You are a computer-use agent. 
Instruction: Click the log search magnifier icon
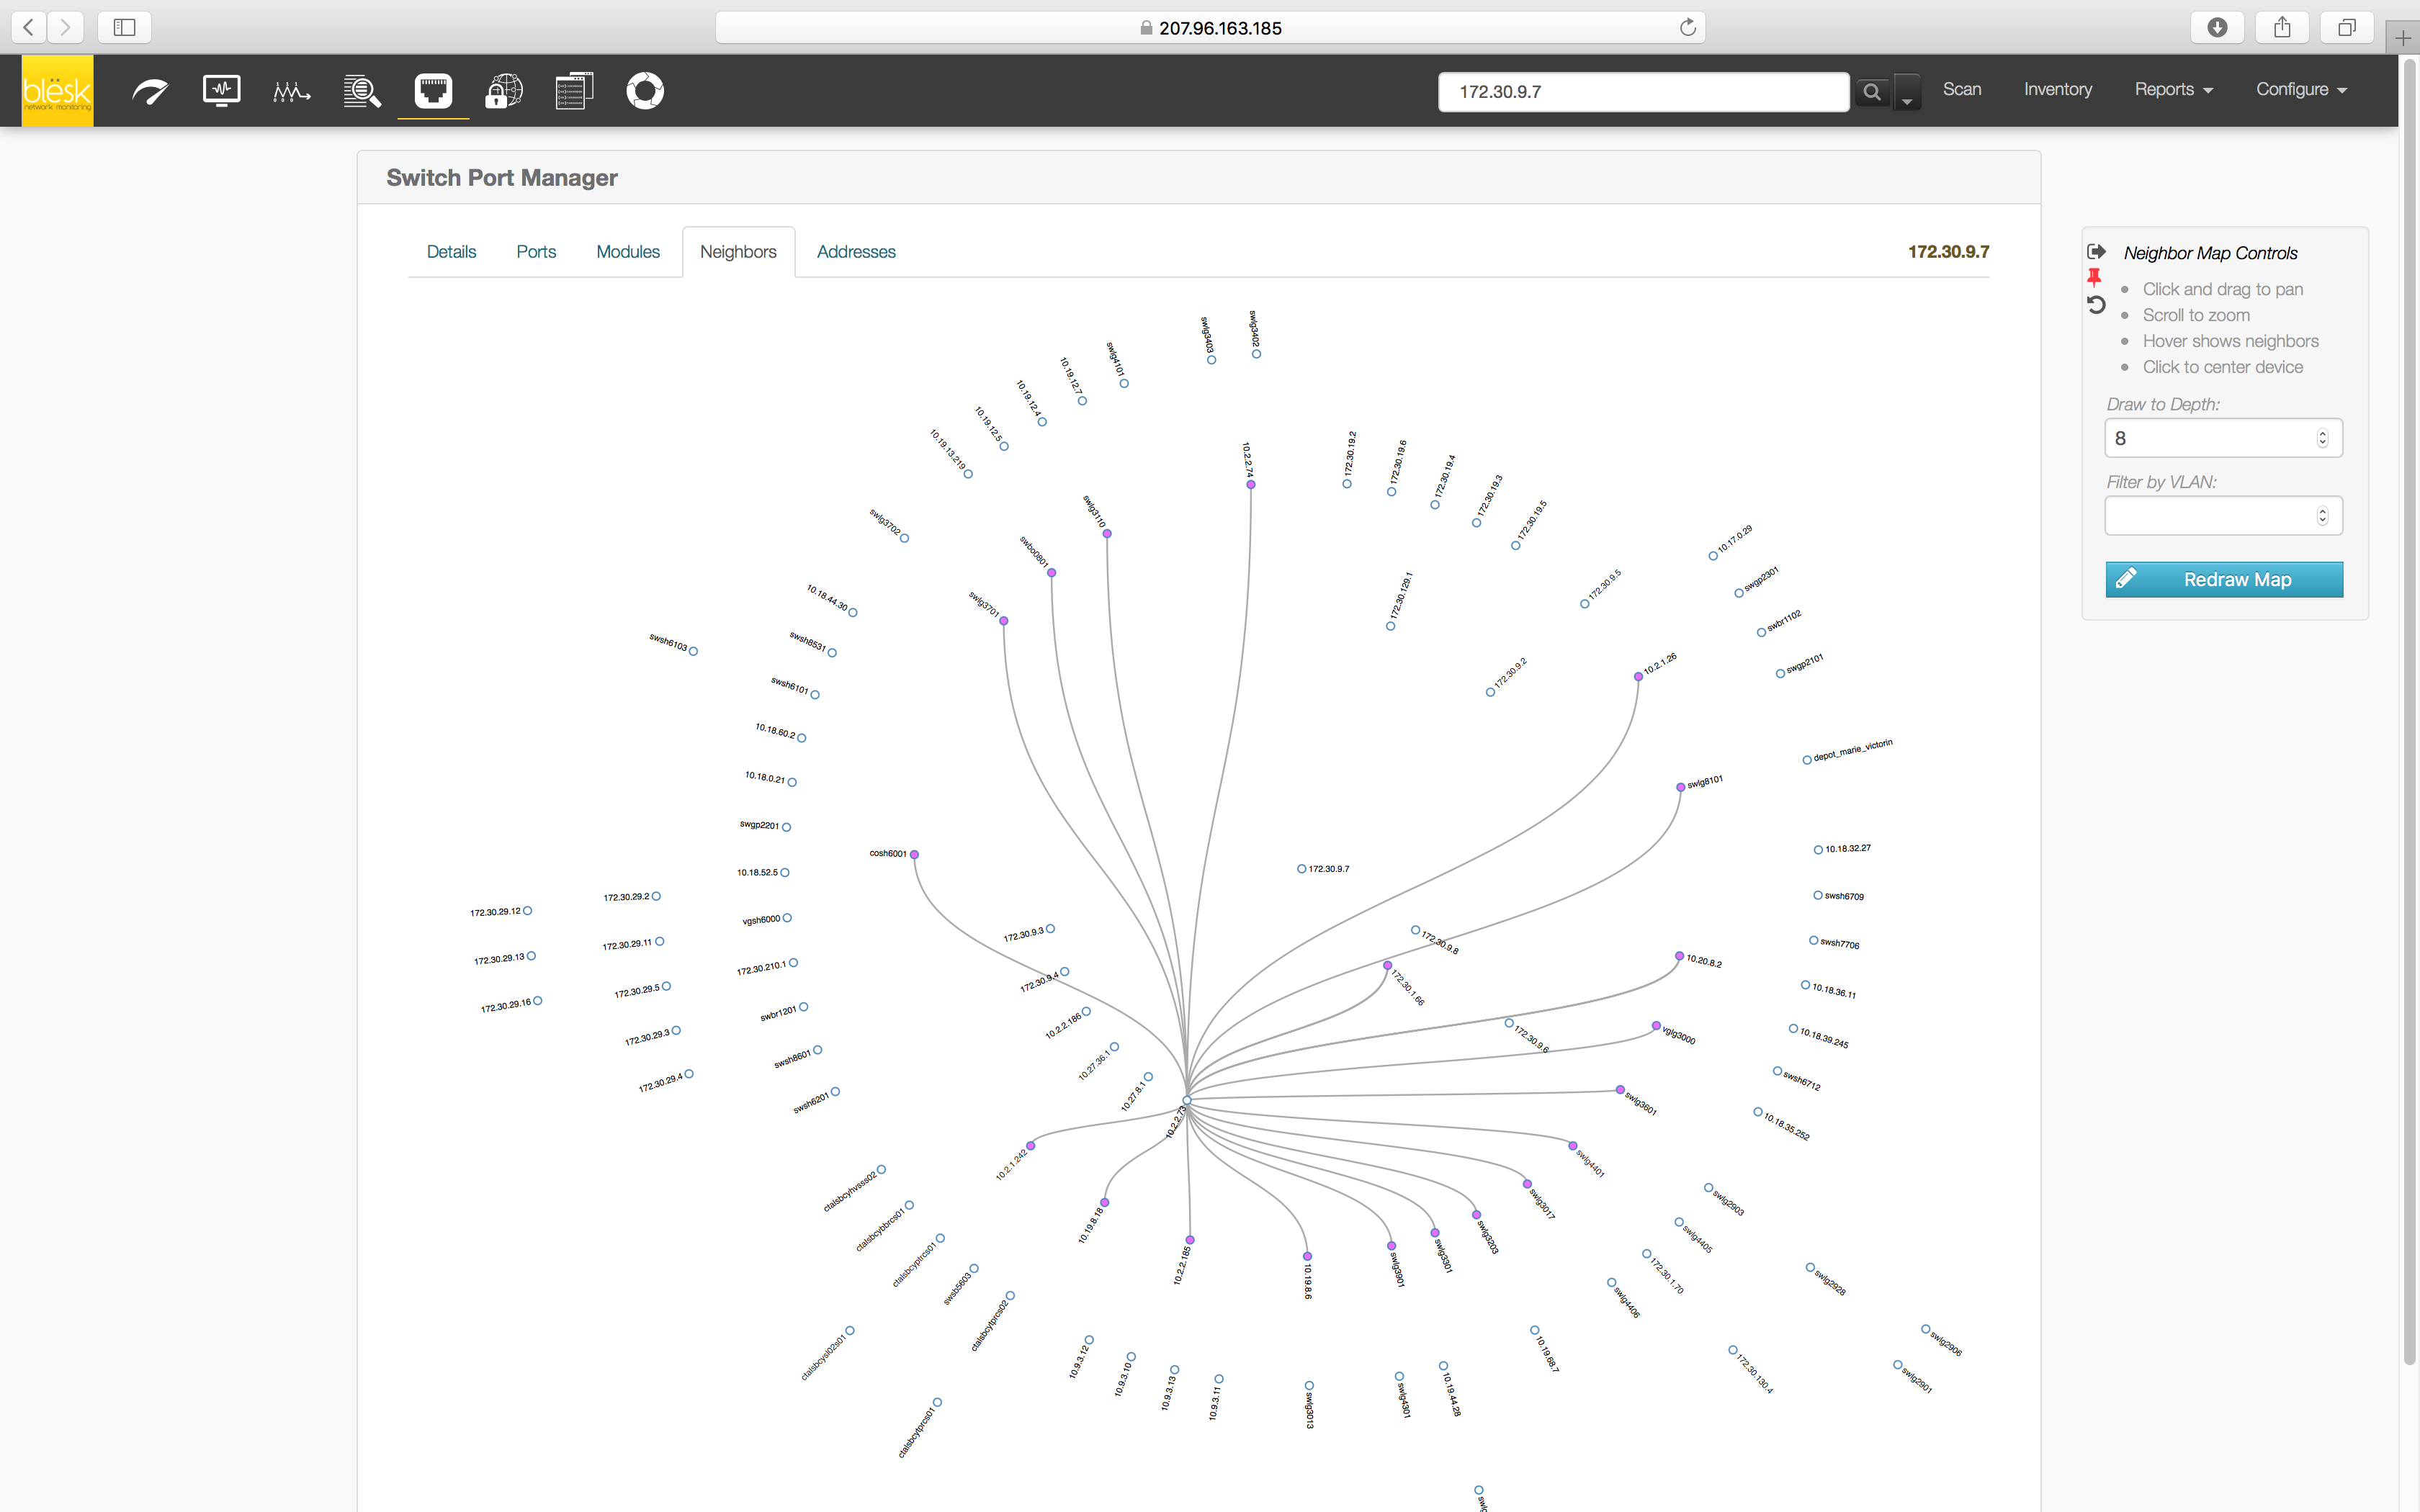click(362, 91)
